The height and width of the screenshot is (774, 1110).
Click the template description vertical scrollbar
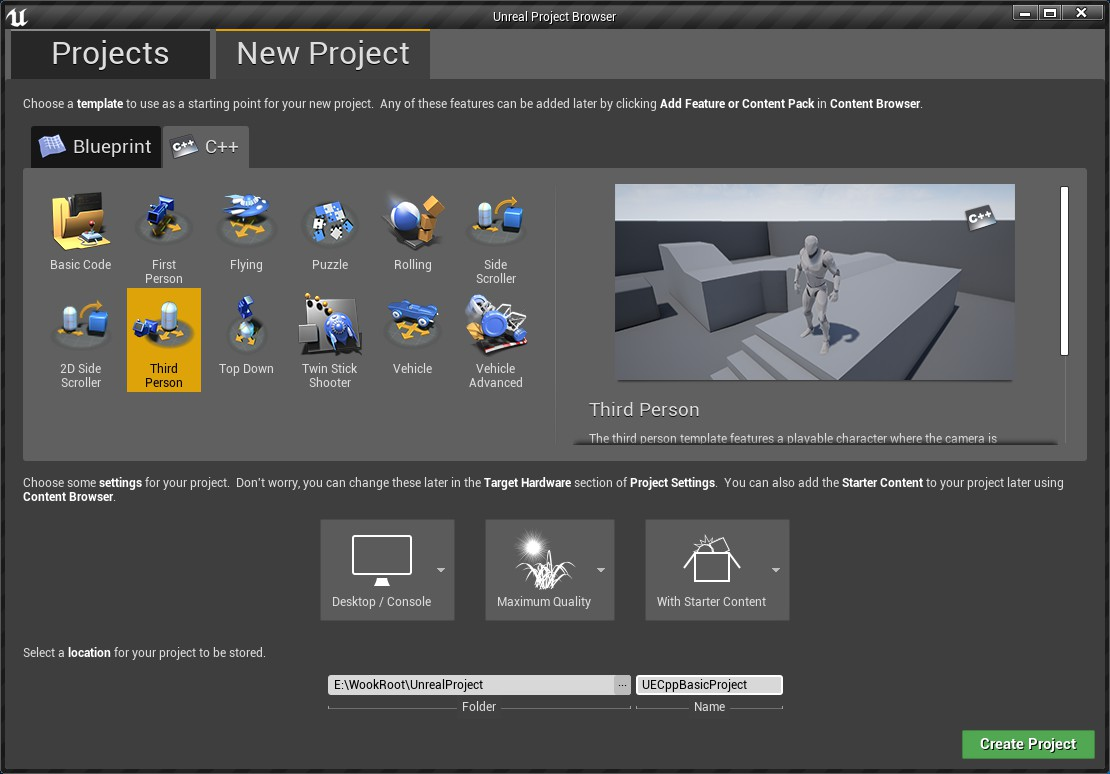pos(1064,271)
